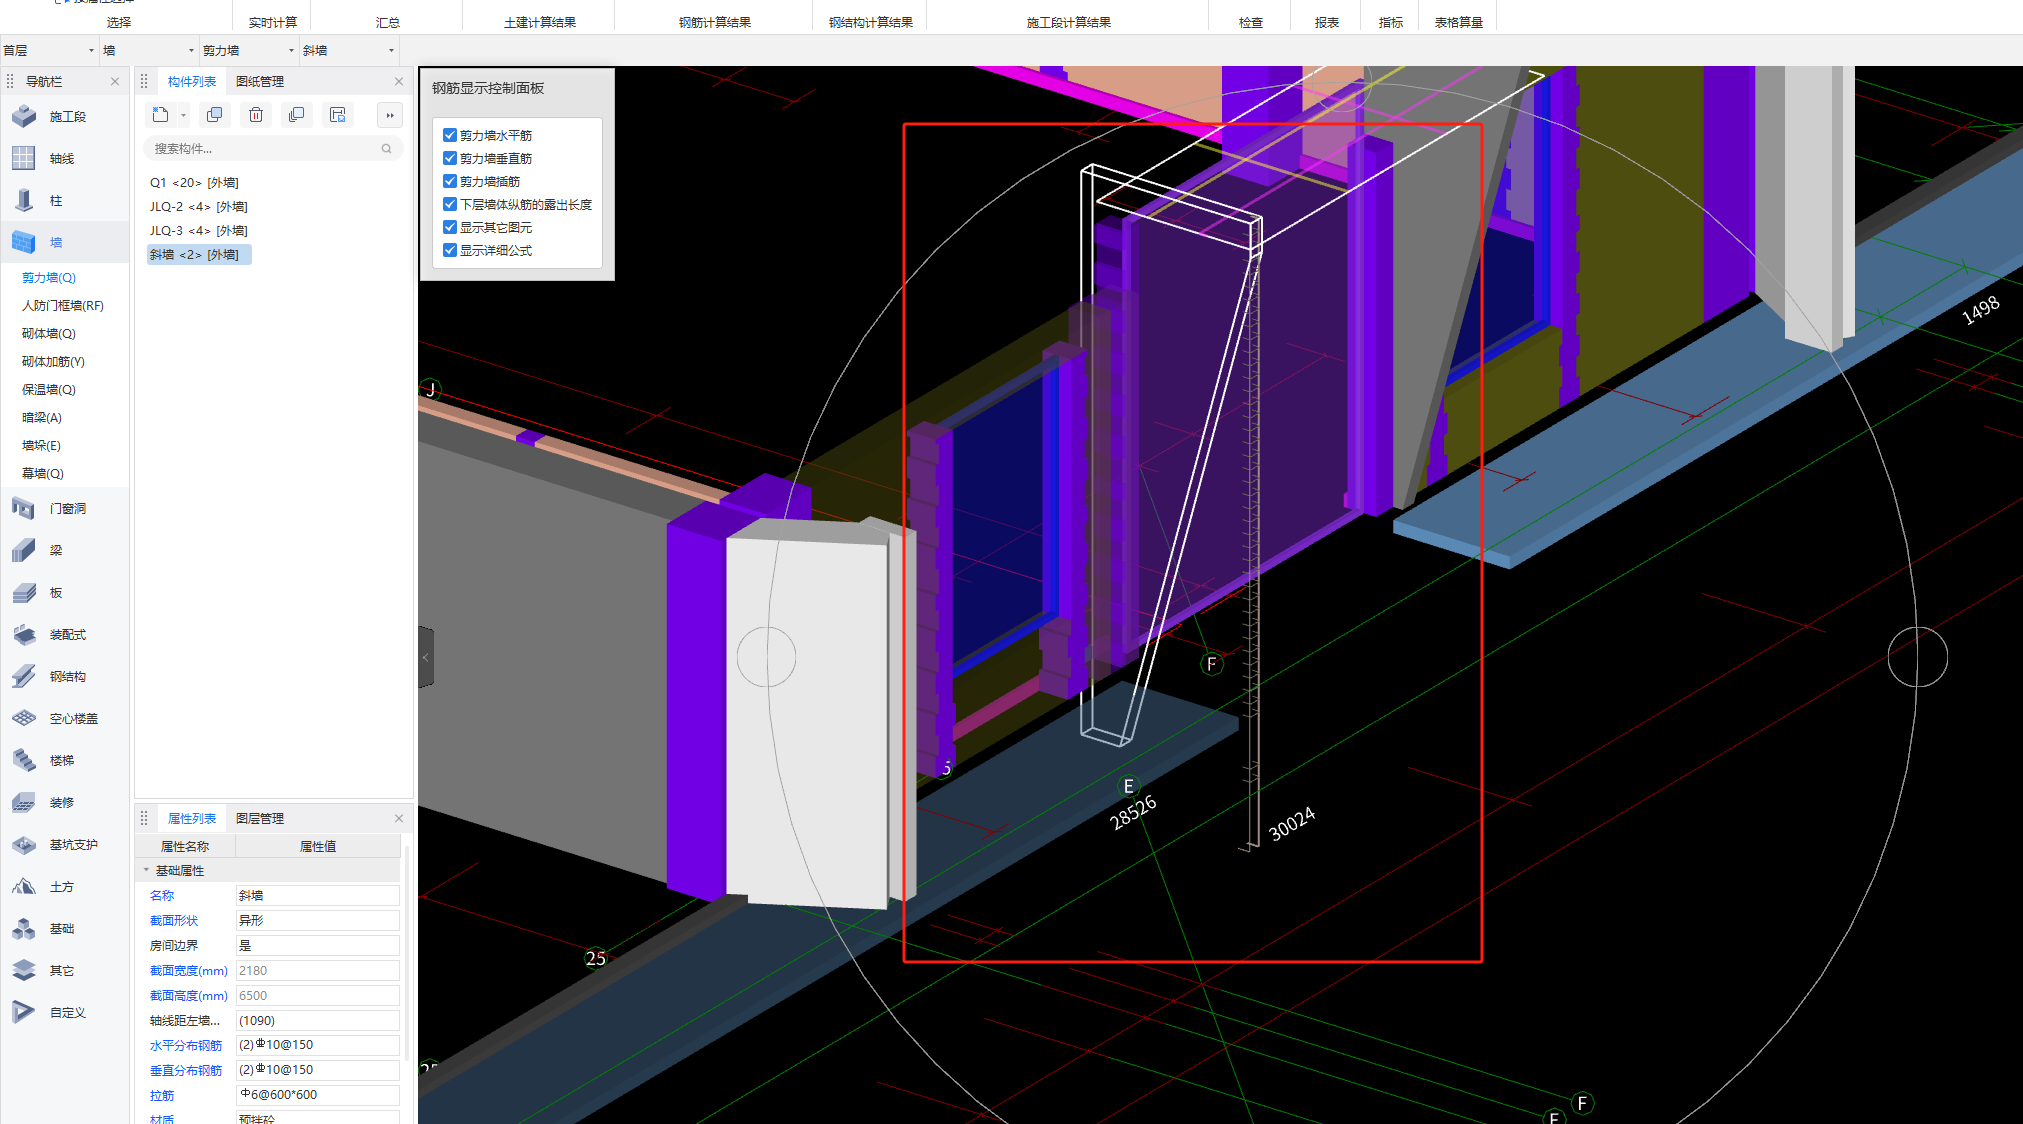Image resolution: width=2023 pixels, height=1124 pixels.
Task: Select 幕墙(Q) in the wall list
Action: coord(43,474)
